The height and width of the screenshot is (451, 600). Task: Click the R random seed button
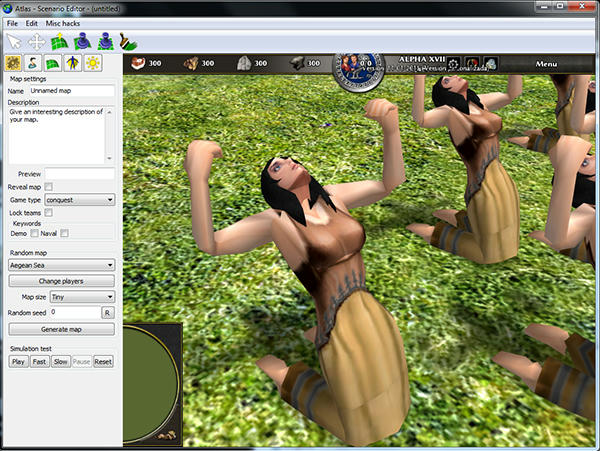[108, 313]
